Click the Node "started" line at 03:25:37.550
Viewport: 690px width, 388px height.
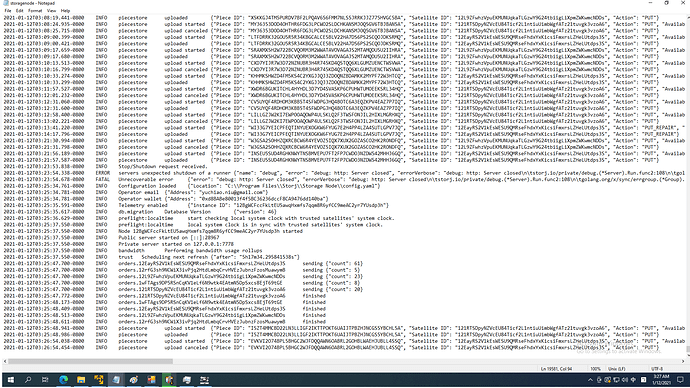(x=153, y=231)
